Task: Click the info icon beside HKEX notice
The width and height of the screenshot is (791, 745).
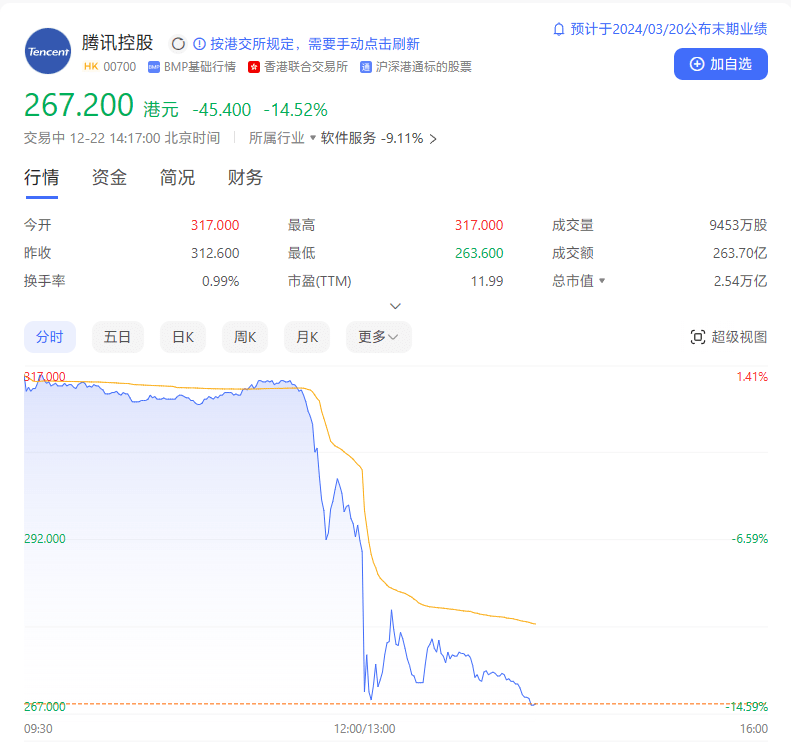Action: point(199,44)
